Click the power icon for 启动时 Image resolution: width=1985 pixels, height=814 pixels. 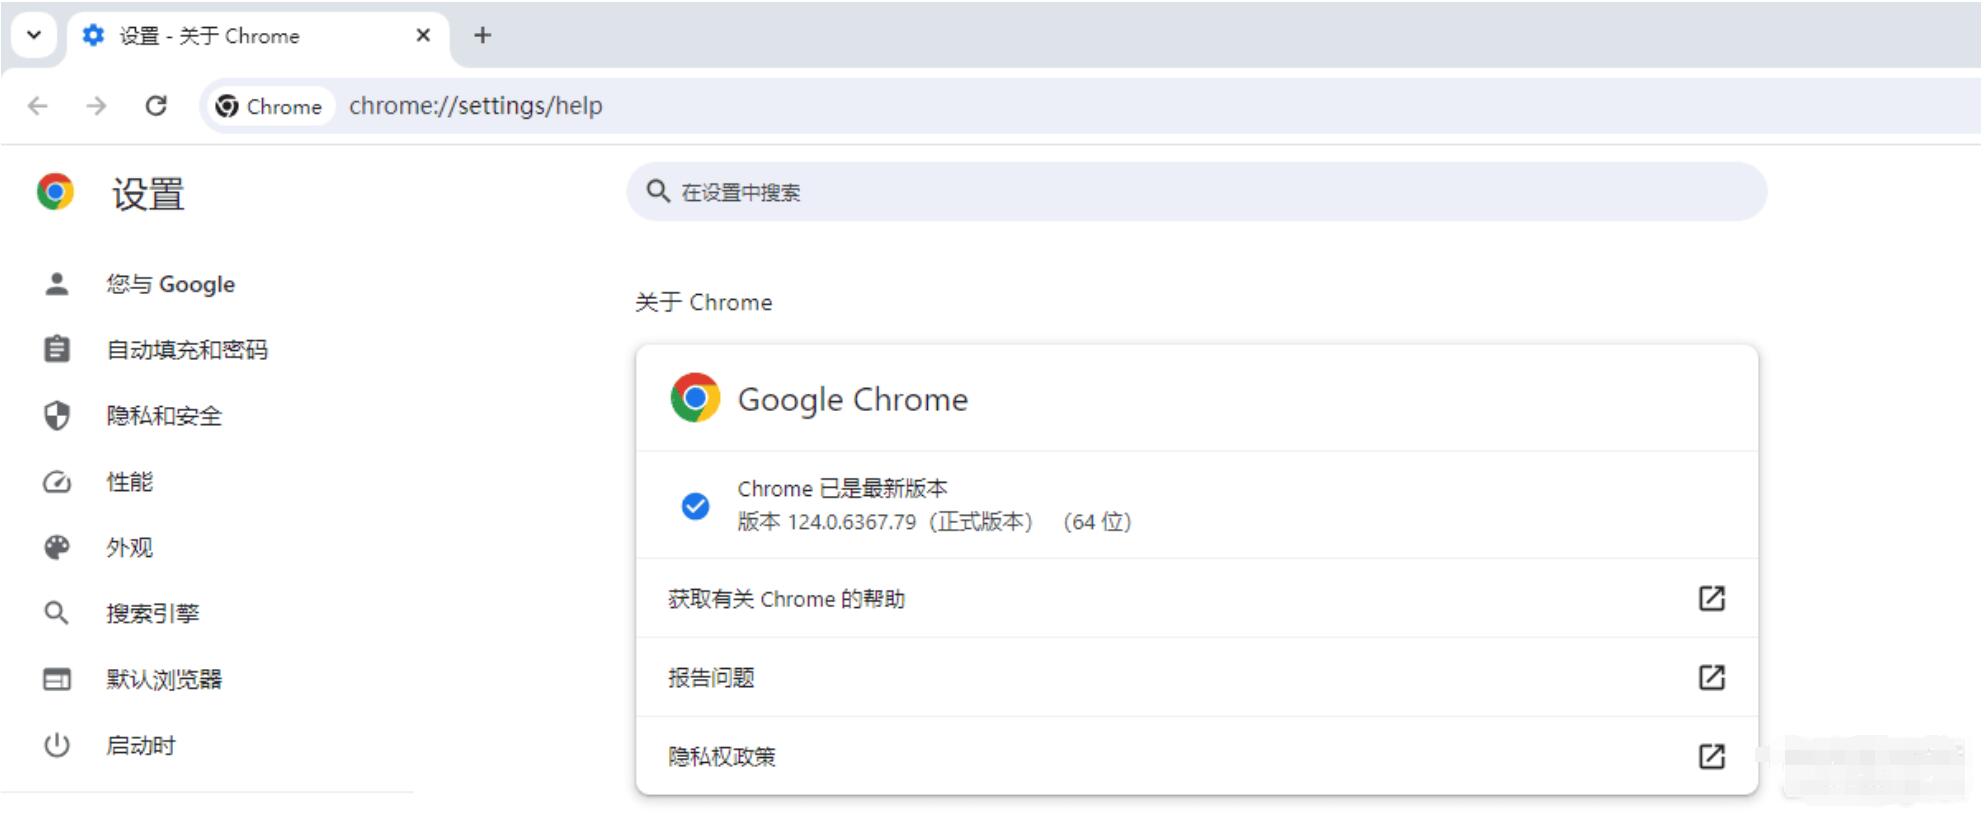[x=57, y=745]
